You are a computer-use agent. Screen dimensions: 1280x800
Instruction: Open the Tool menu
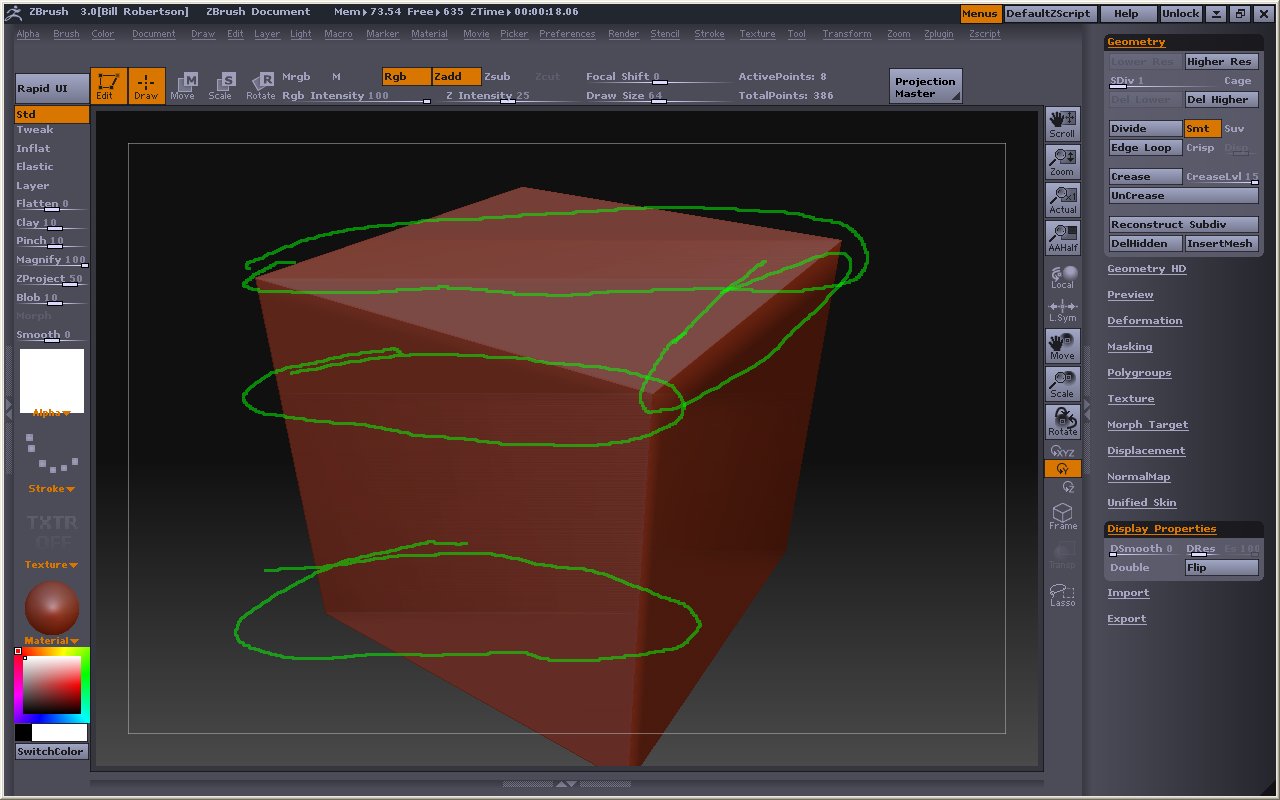[796, 33]
